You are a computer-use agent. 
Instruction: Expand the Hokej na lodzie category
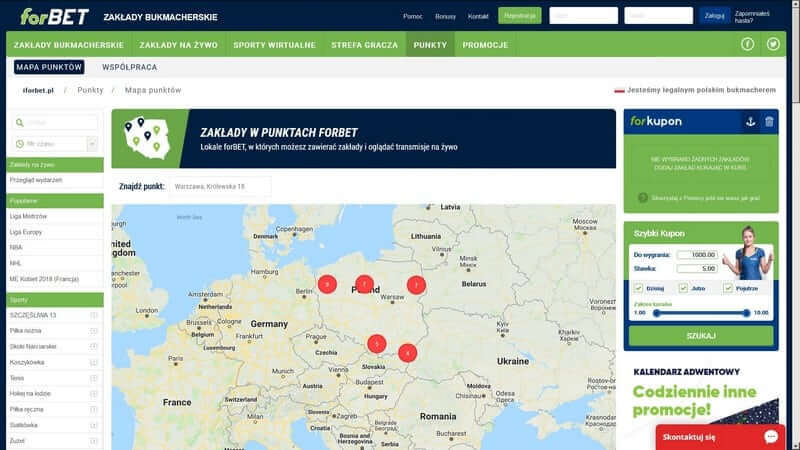(x=94, y=394)
